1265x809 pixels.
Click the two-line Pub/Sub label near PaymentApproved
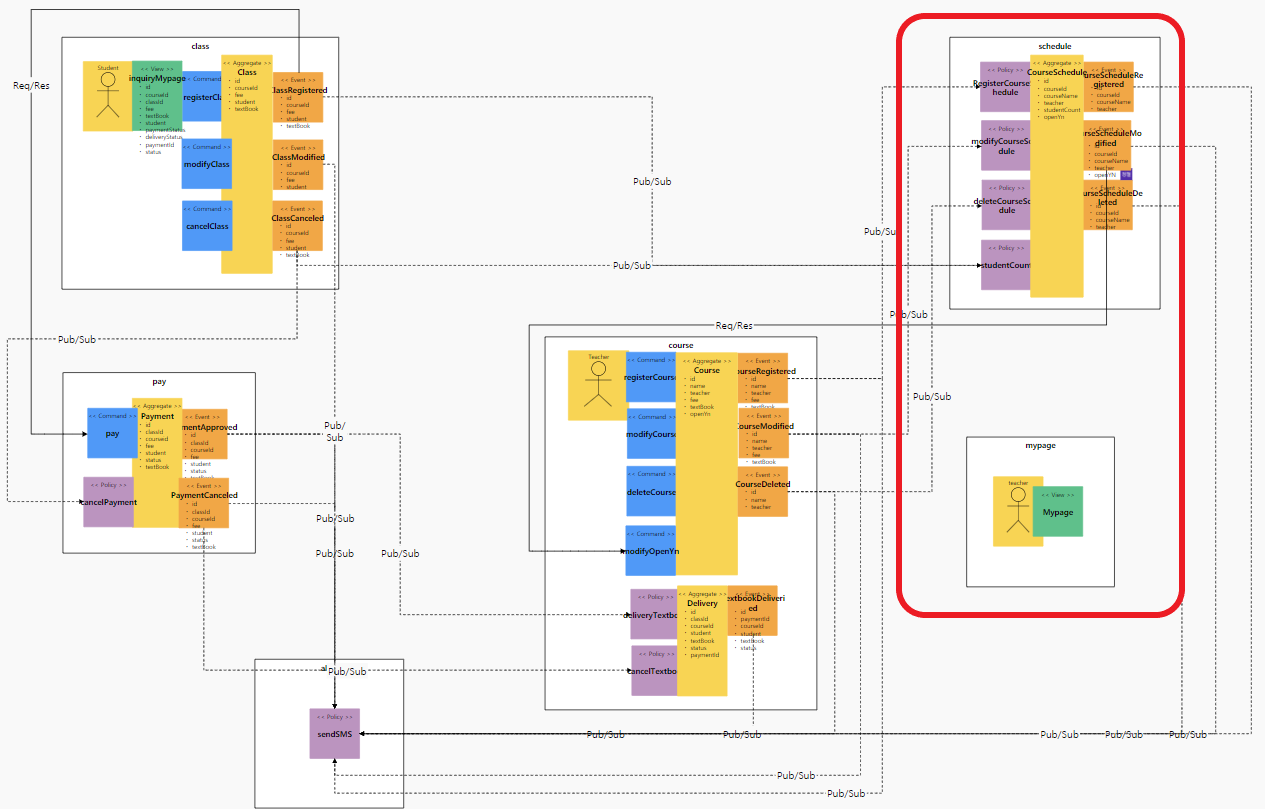[x=334, y=431]
